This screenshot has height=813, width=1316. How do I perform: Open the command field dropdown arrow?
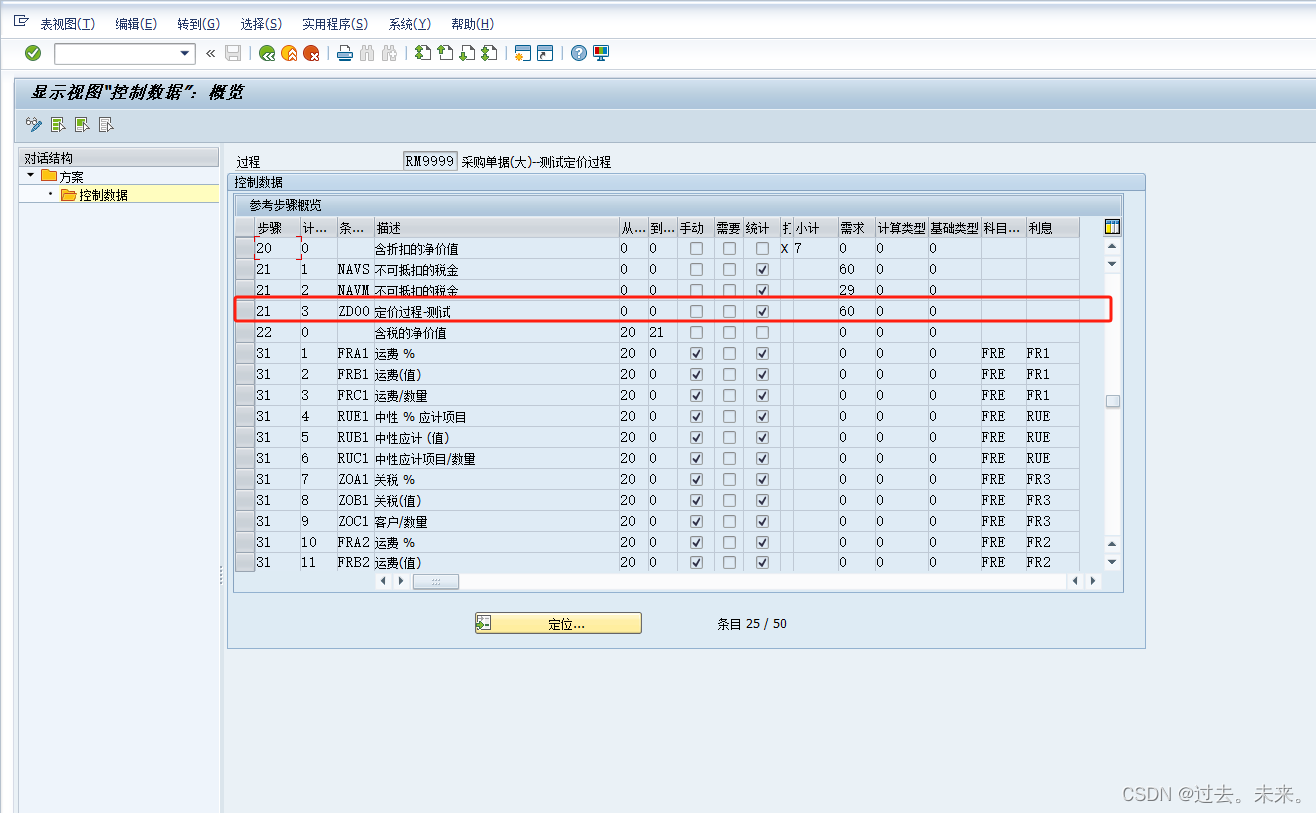coord(185,54)
